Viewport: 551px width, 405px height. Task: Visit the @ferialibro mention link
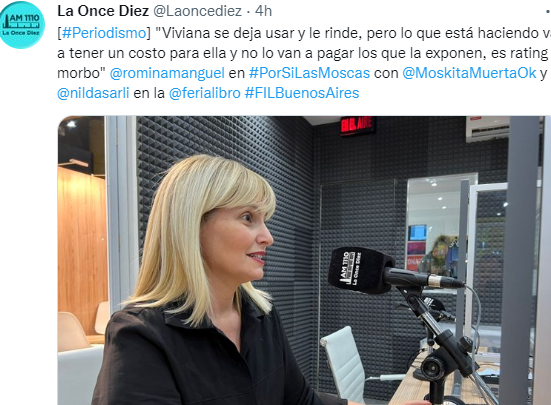[205, 93]
